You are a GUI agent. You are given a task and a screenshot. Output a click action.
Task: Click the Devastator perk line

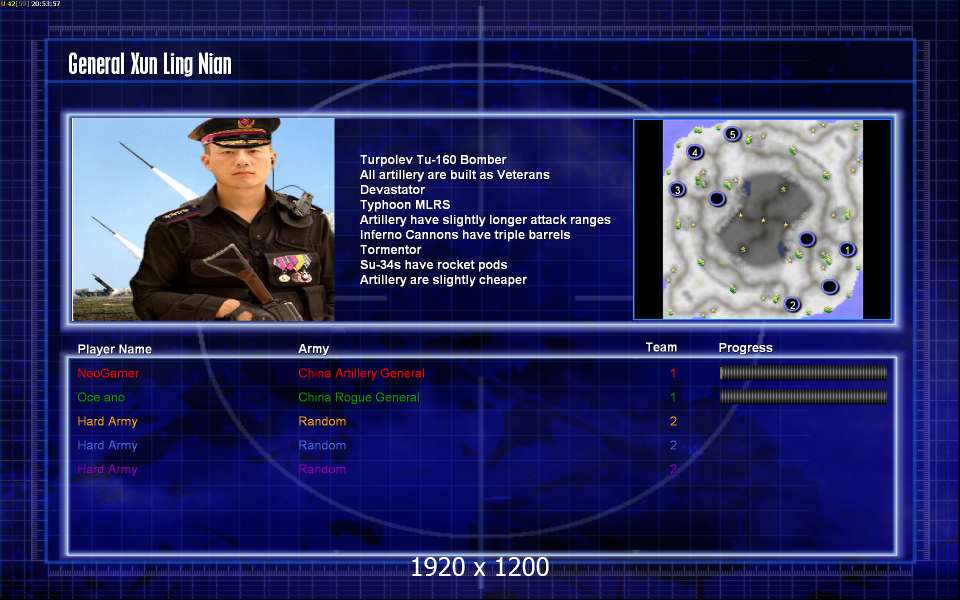coord(392,190)
